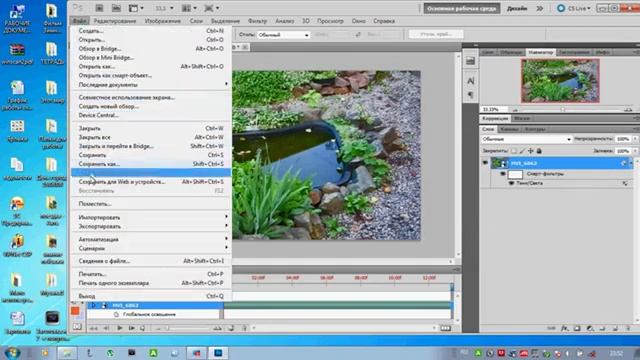This screenshot has height=360, width=640.
Task: Click the add layer style fx icon
Action: [564, 328]
